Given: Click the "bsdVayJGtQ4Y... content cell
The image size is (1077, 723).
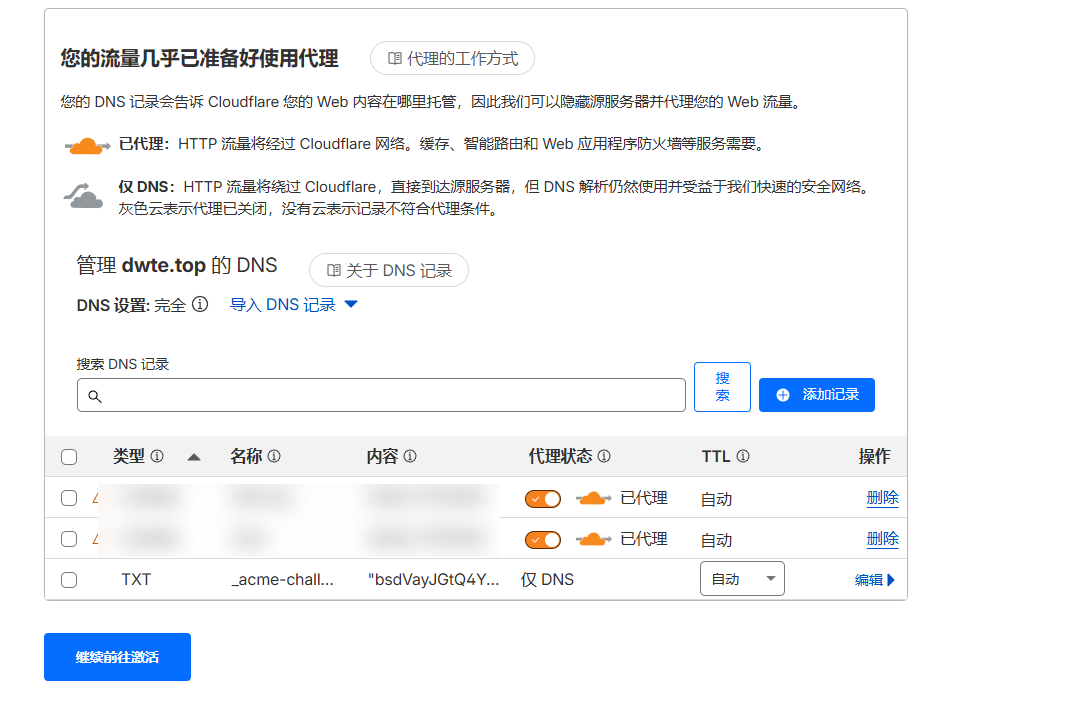Looking at the screenshot, I should tap(433, 579).
